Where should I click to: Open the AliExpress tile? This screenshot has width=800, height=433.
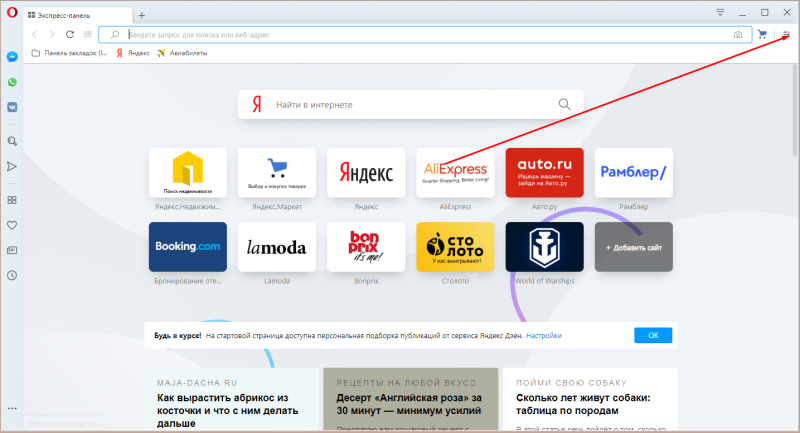pyautogui.click(x=455, y=173)
